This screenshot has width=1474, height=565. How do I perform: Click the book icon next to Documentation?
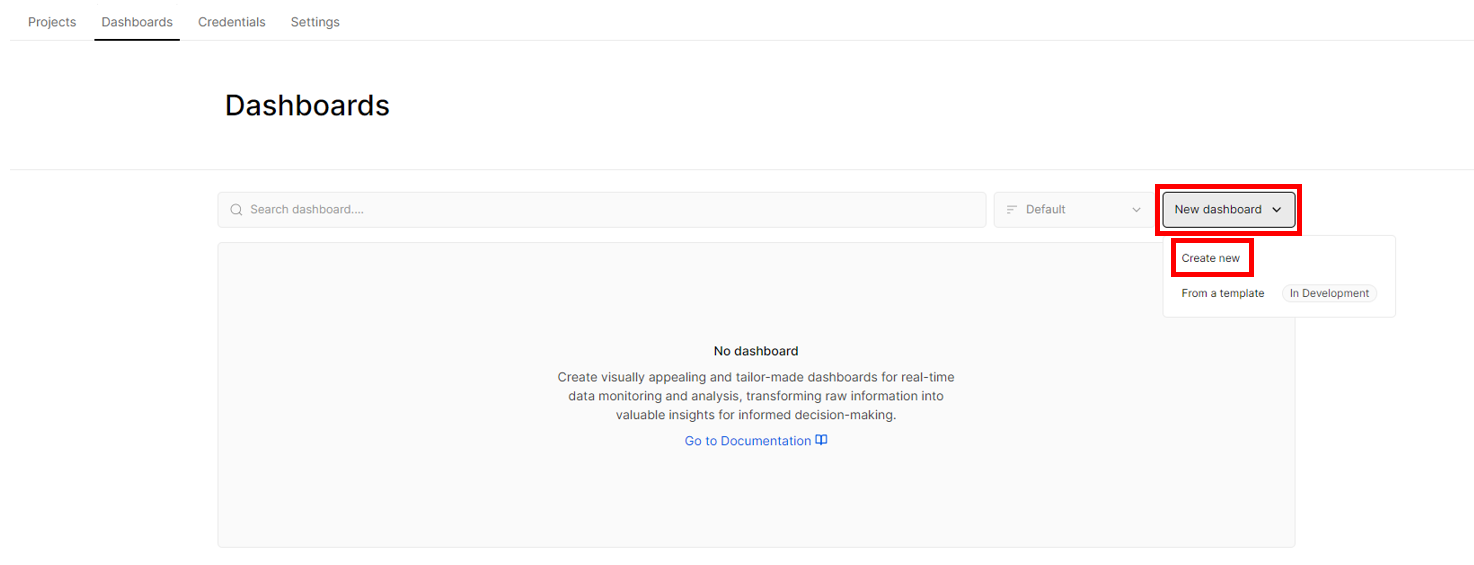pos(821,440)
